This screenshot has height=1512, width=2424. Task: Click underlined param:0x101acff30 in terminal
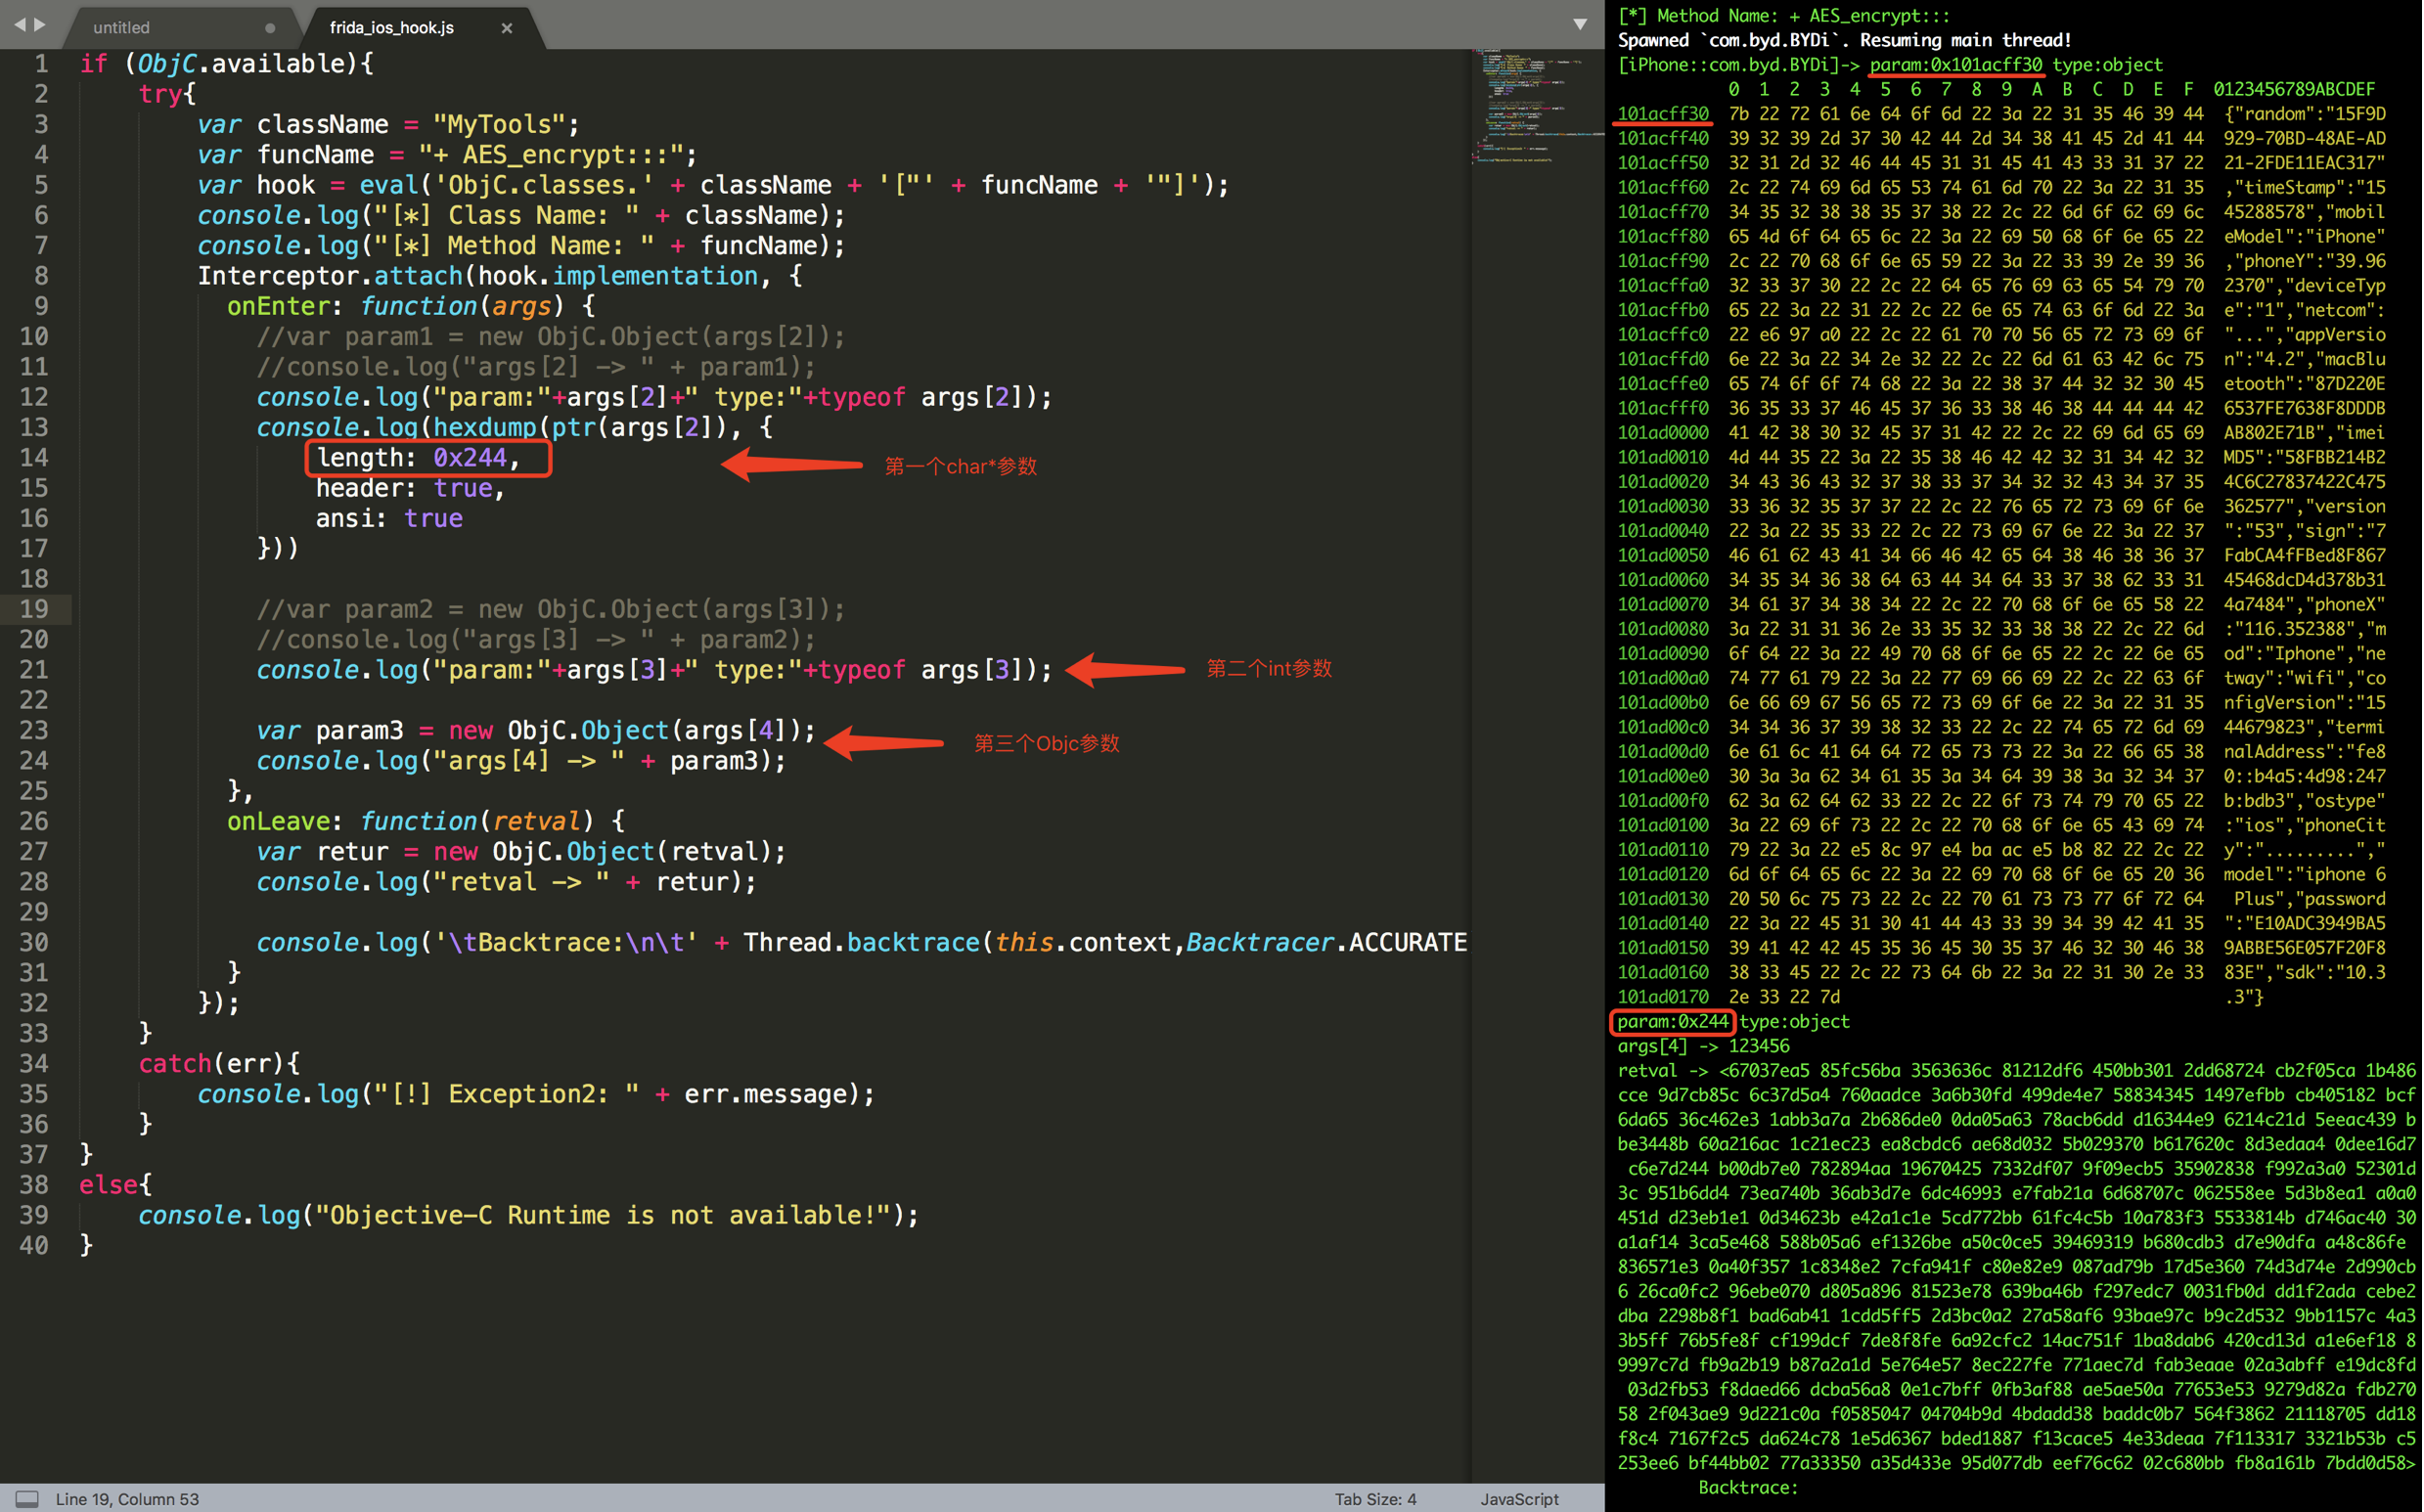tap(1956, 65)
